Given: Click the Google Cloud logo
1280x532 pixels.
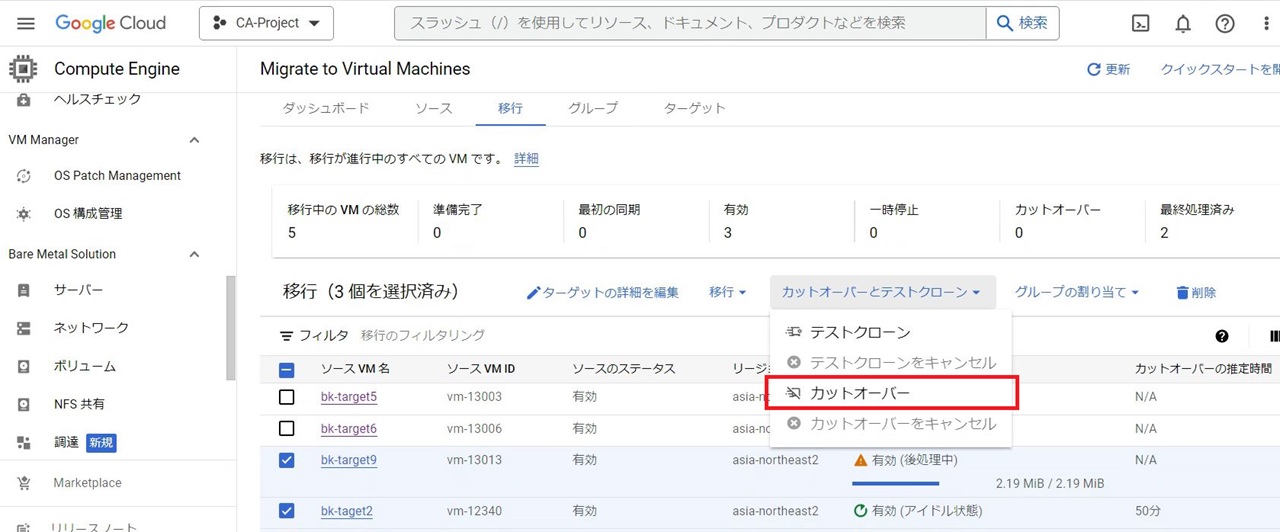Looking at the screenshot, I should 110,23.
